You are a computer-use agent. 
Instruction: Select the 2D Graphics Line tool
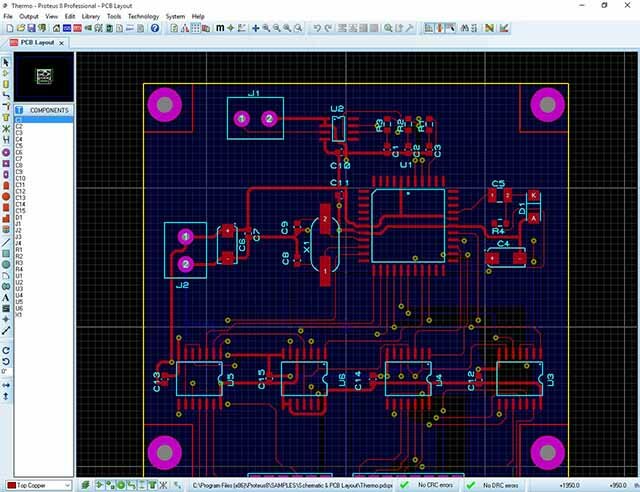[6, 243]
